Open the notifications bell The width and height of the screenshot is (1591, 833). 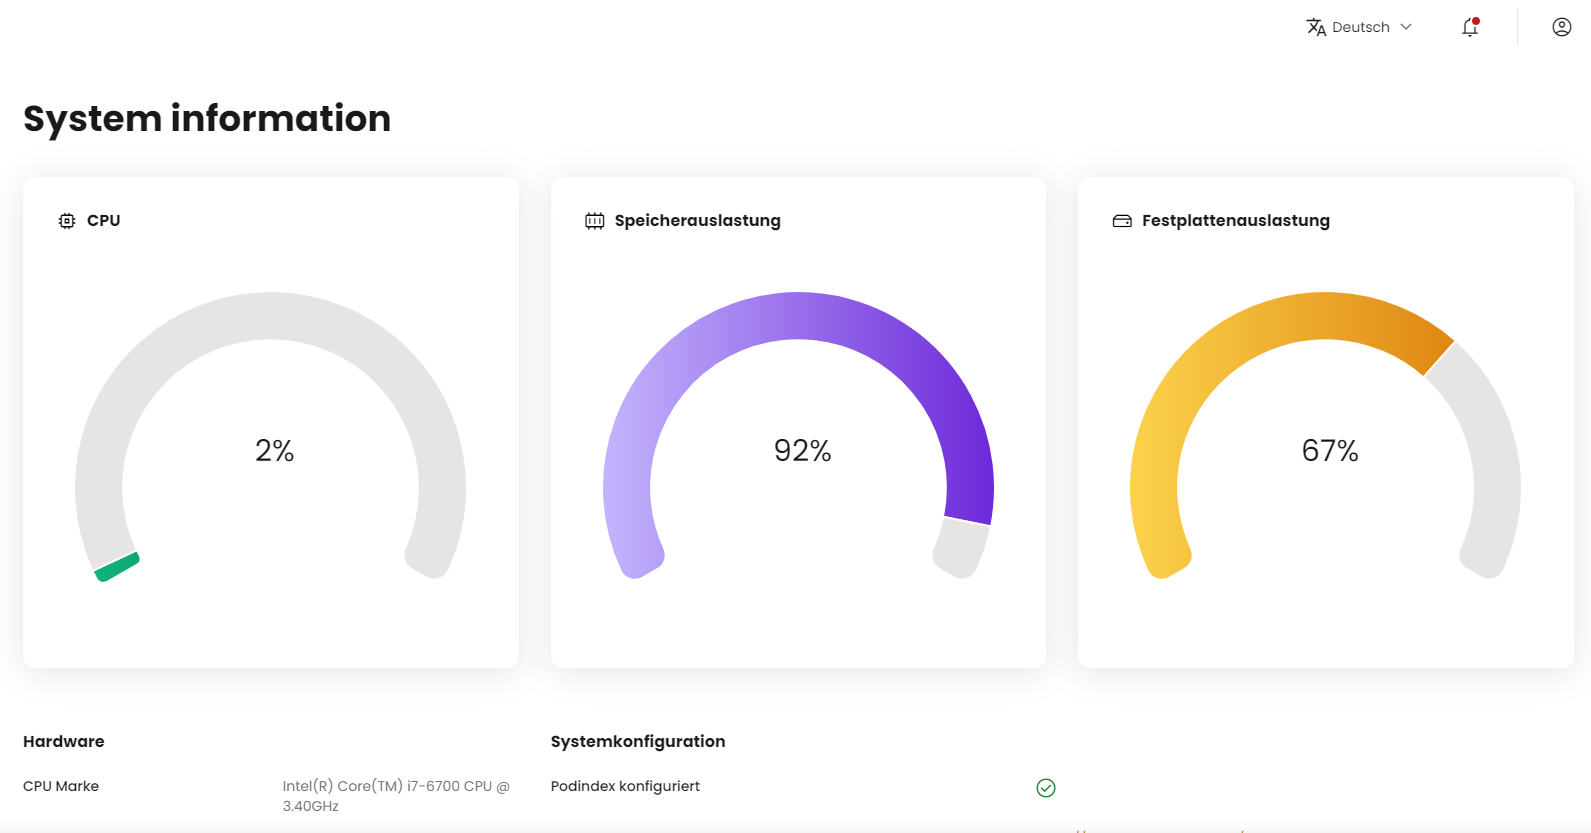[x=1469, y=28]
